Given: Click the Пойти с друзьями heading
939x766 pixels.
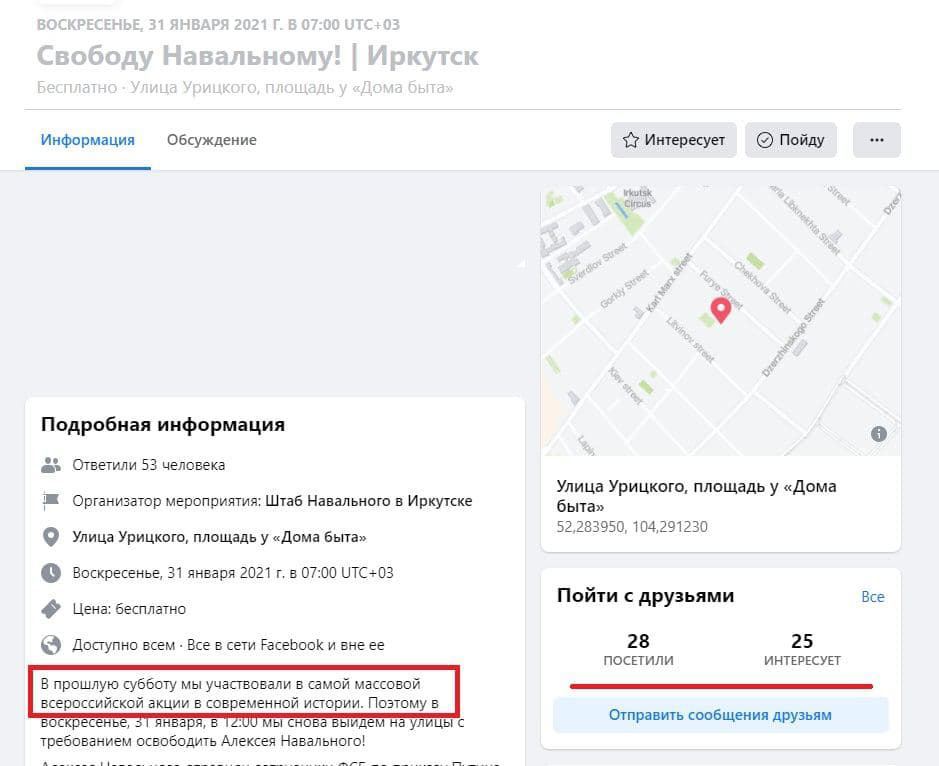Looking at the screenshot, I should [646, 596].
